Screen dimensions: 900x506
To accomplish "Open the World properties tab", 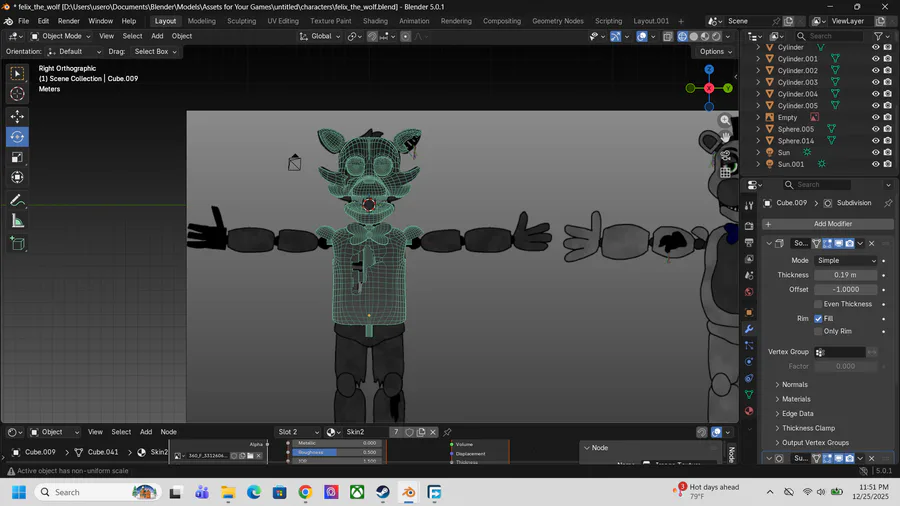I will point(749,292).
